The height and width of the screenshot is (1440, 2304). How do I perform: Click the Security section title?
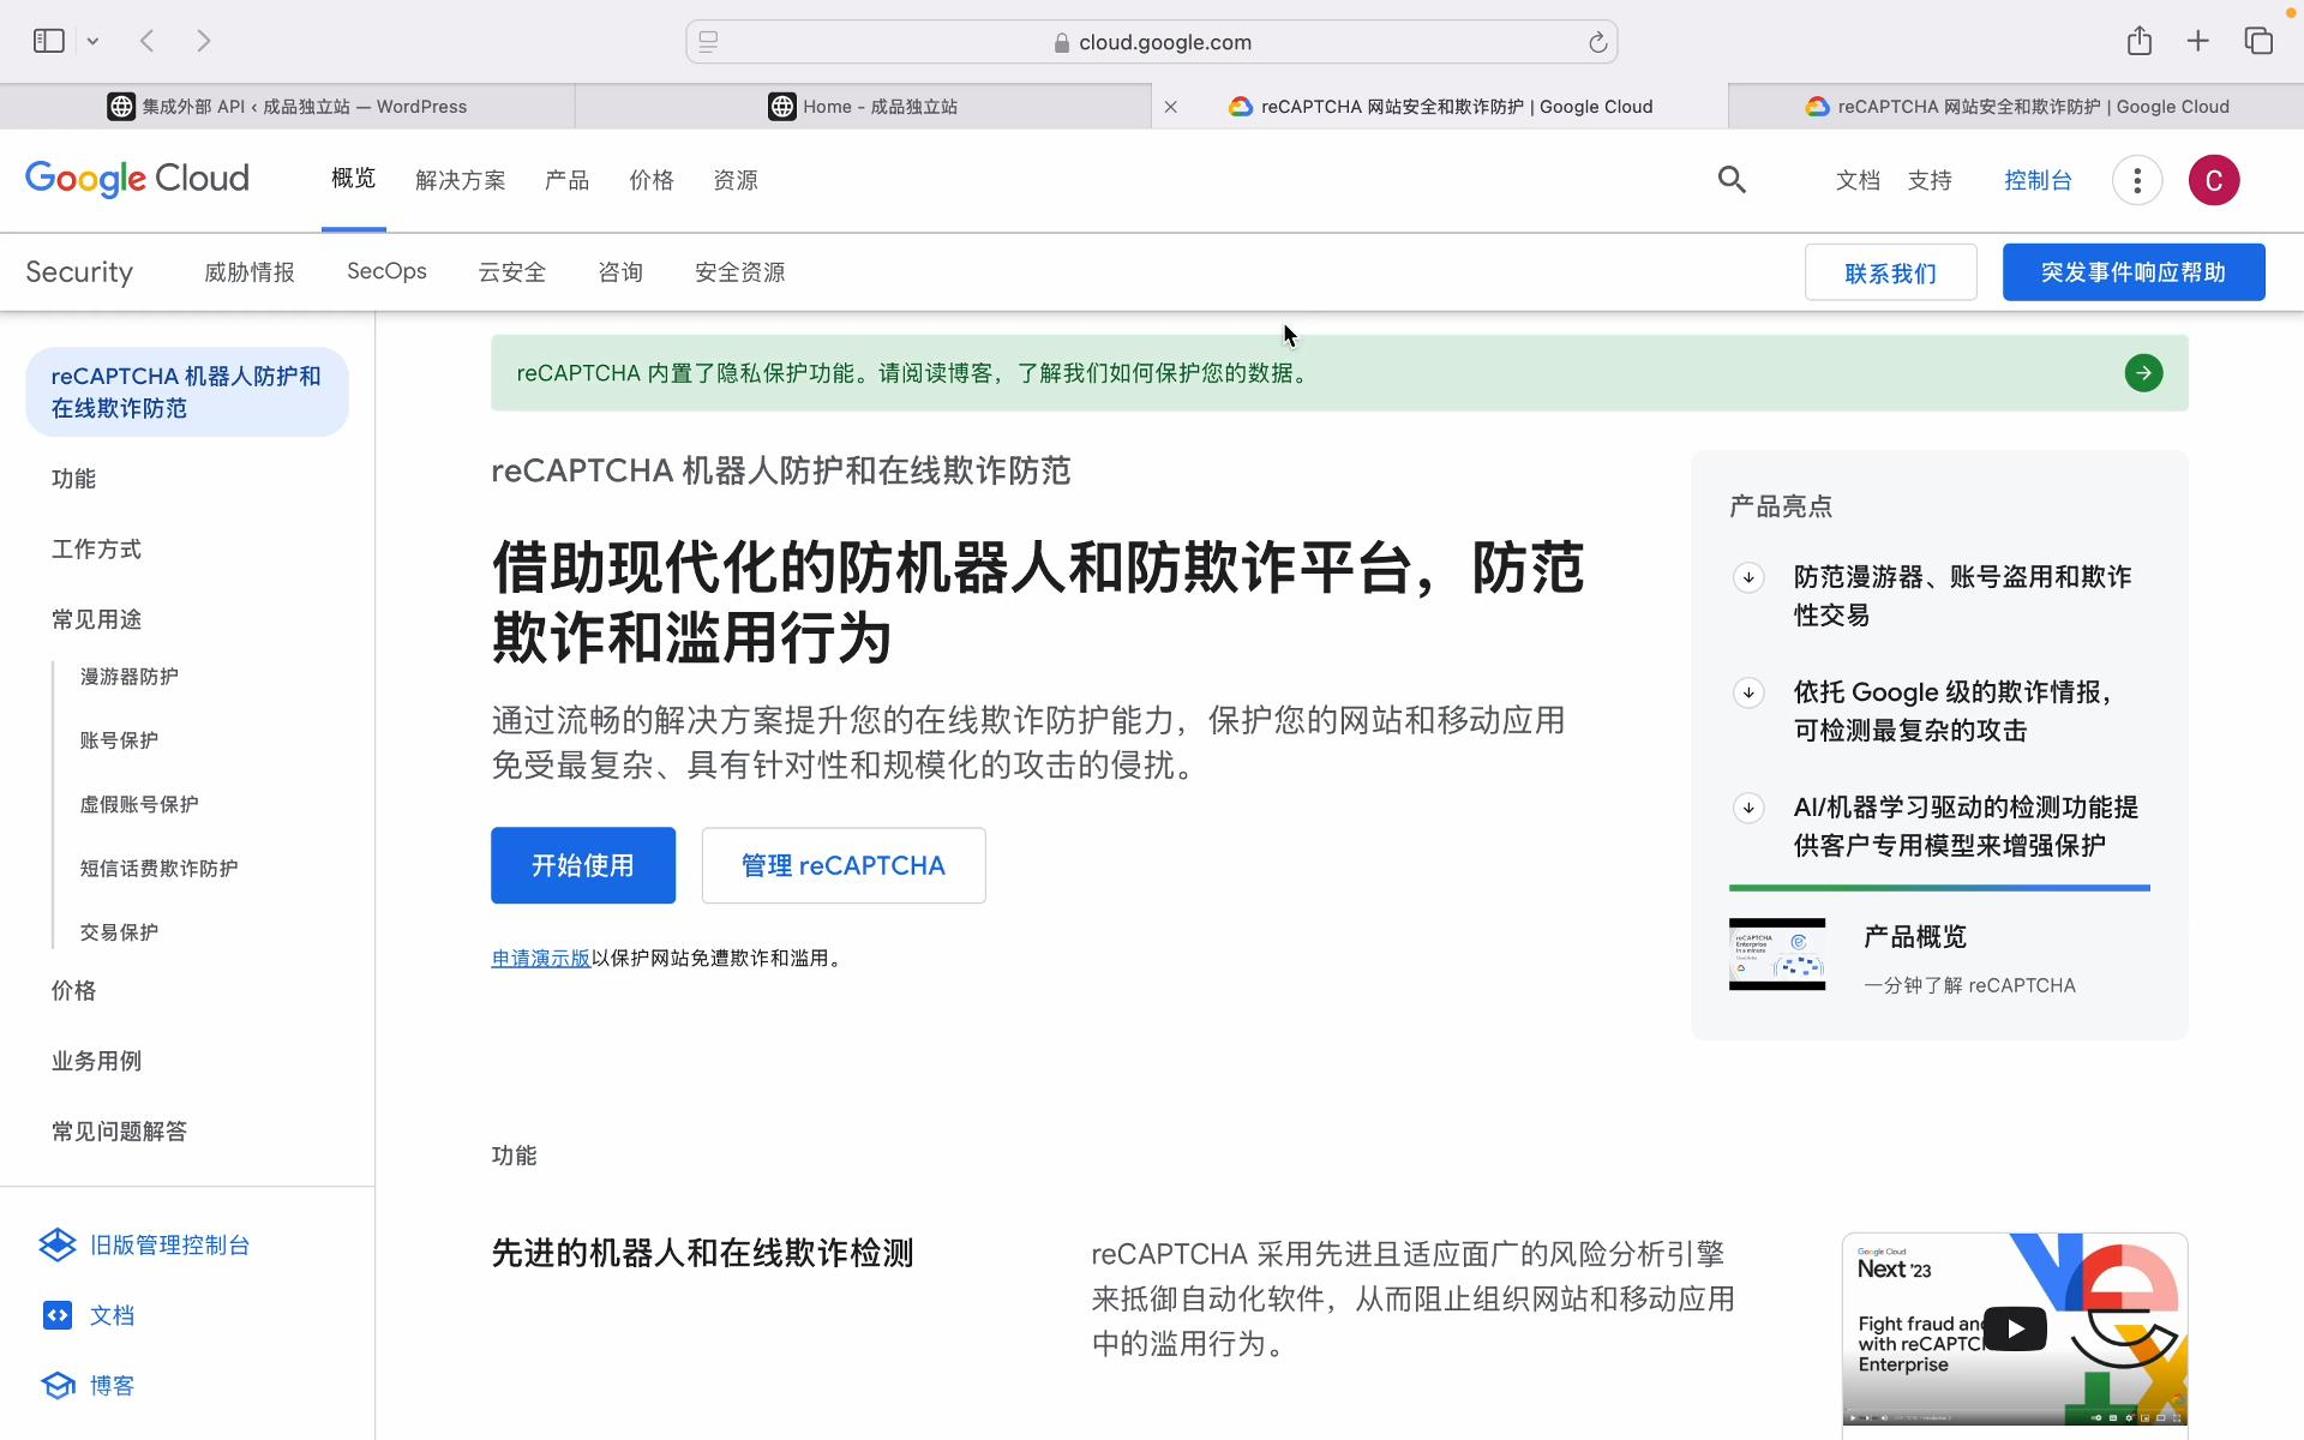(79, 271)
